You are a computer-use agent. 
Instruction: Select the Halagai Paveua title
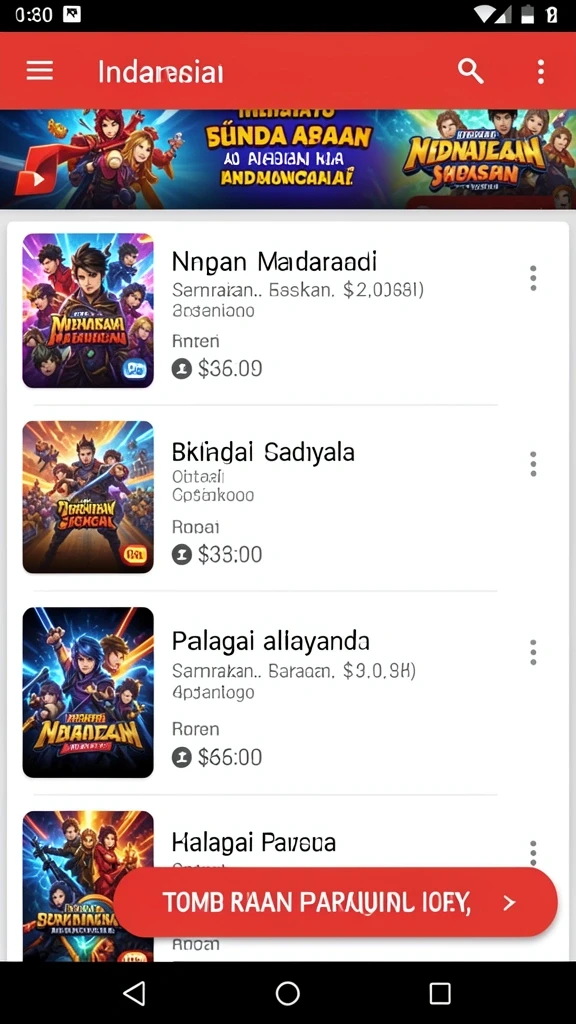253,842
